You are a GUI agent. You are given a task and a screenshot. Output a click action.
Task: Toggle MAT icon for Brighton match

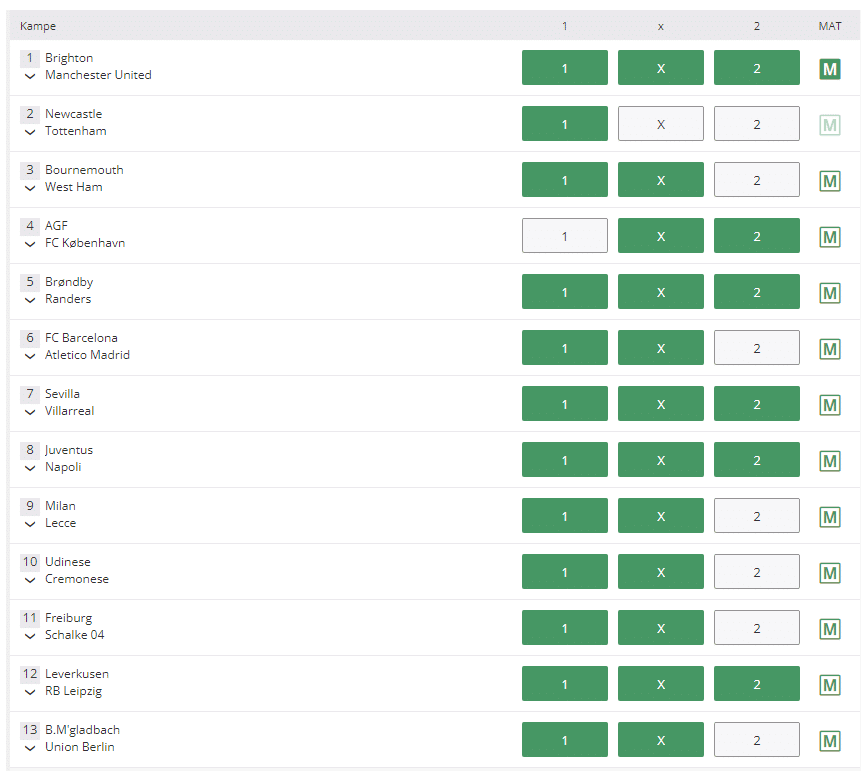[x=829, y=69]
